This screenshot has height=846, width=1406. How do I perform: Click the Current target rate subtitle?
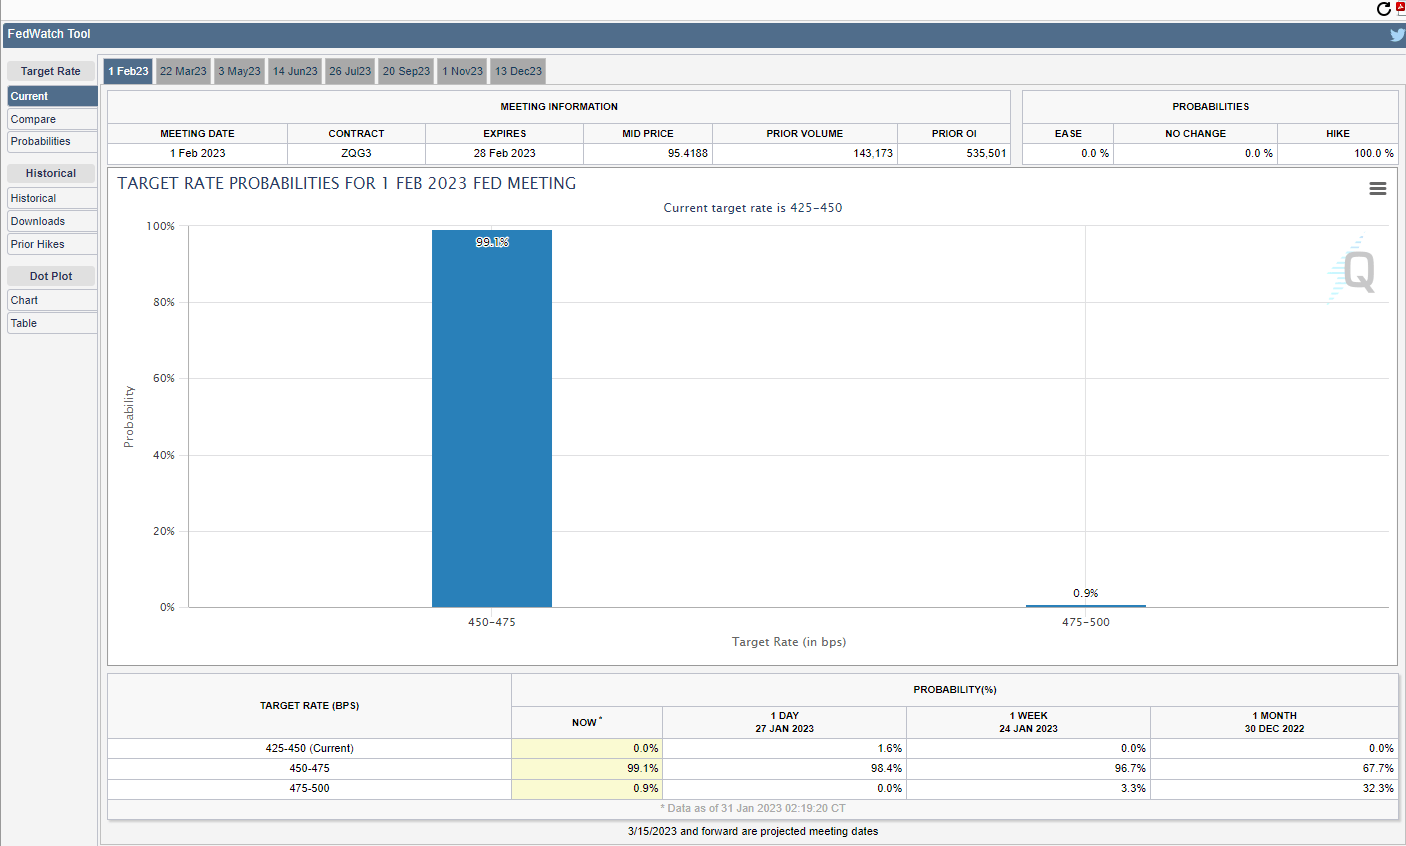click(753, 208)
